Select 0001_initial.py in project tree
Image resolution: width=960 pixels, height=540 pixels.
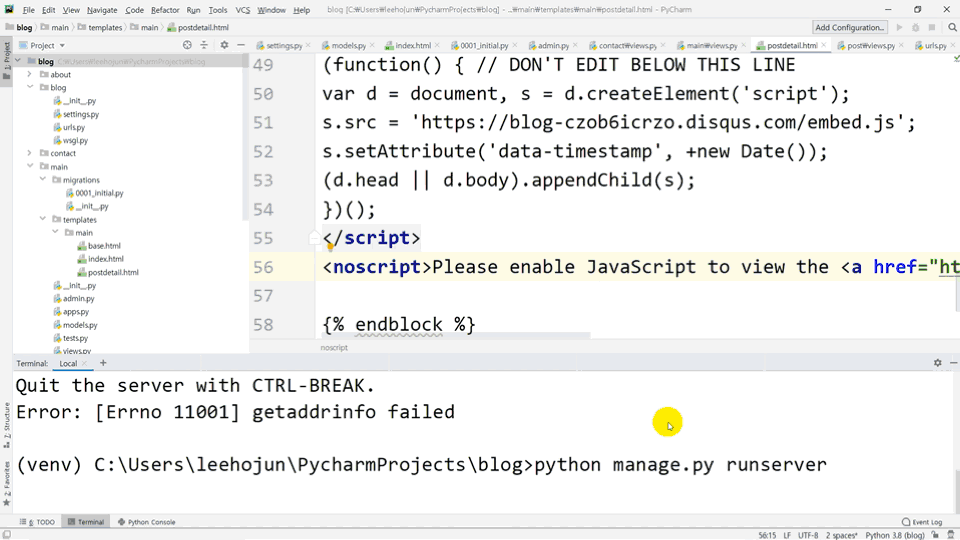(99, 193)
